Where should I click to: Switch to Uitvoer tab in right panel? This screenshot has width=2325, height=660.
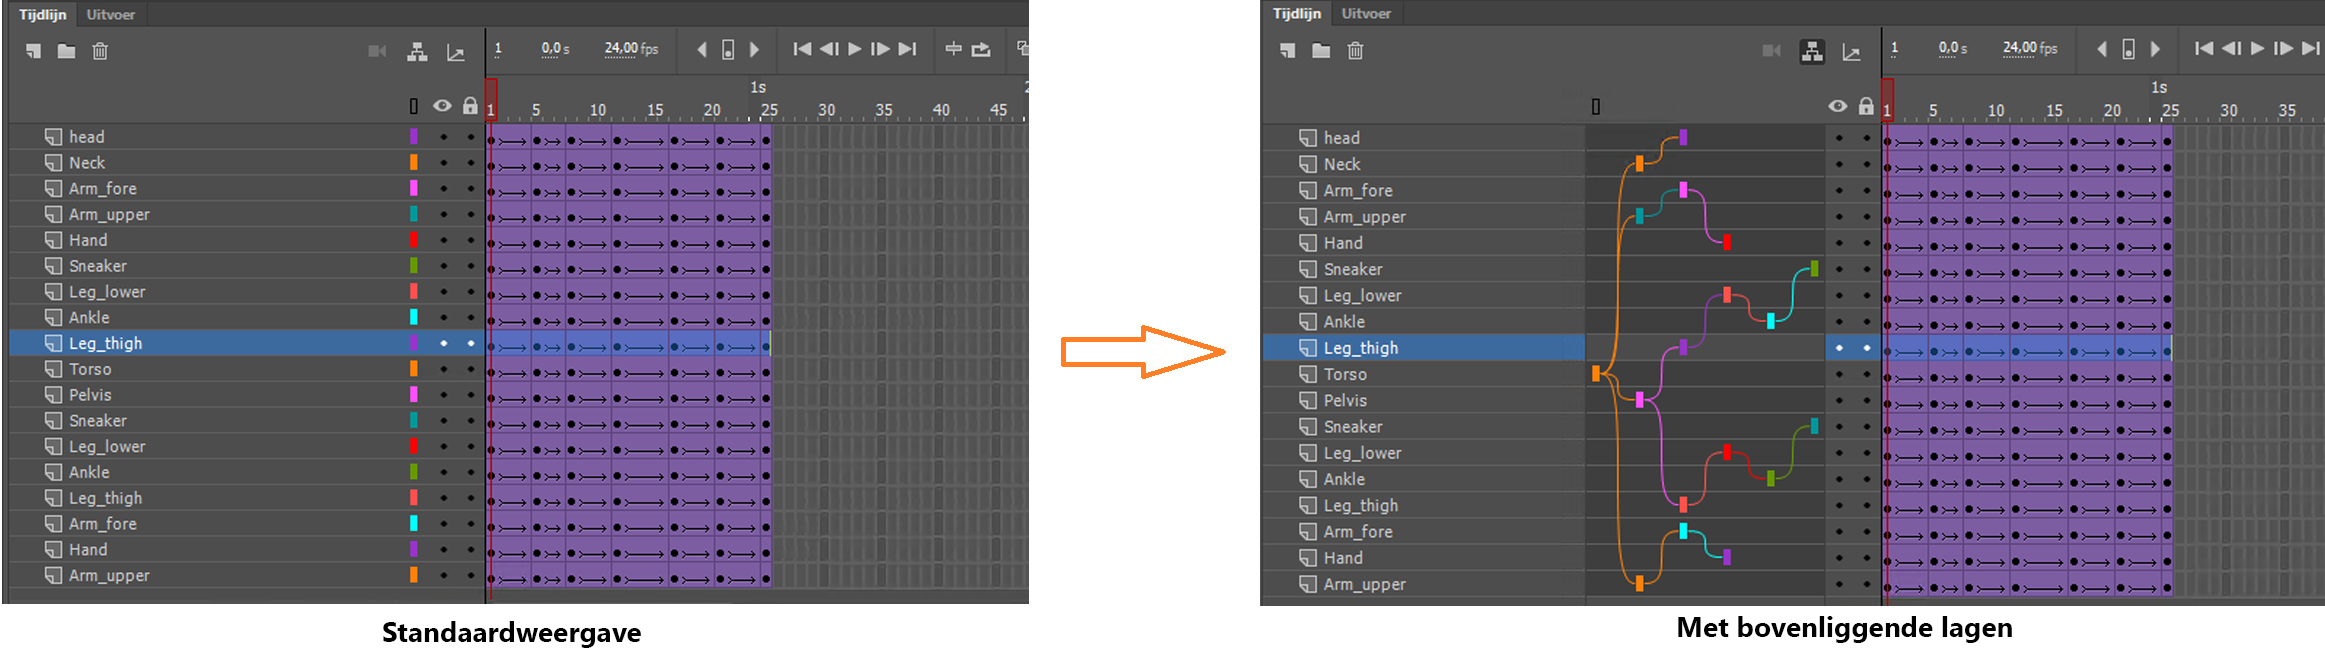pyautogui.click(x=1366, y=13)
